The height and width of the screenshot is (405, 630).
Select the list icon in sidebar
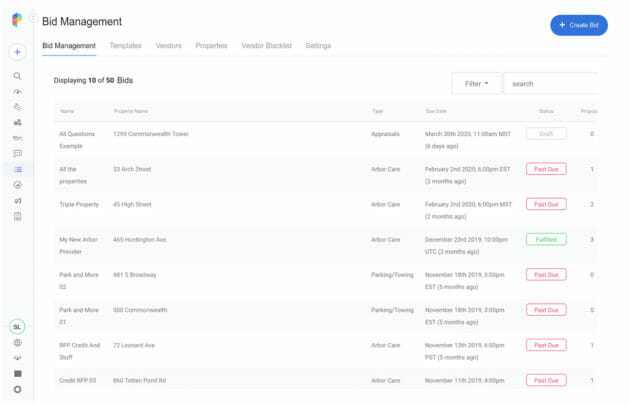click(x=18, y=170)
